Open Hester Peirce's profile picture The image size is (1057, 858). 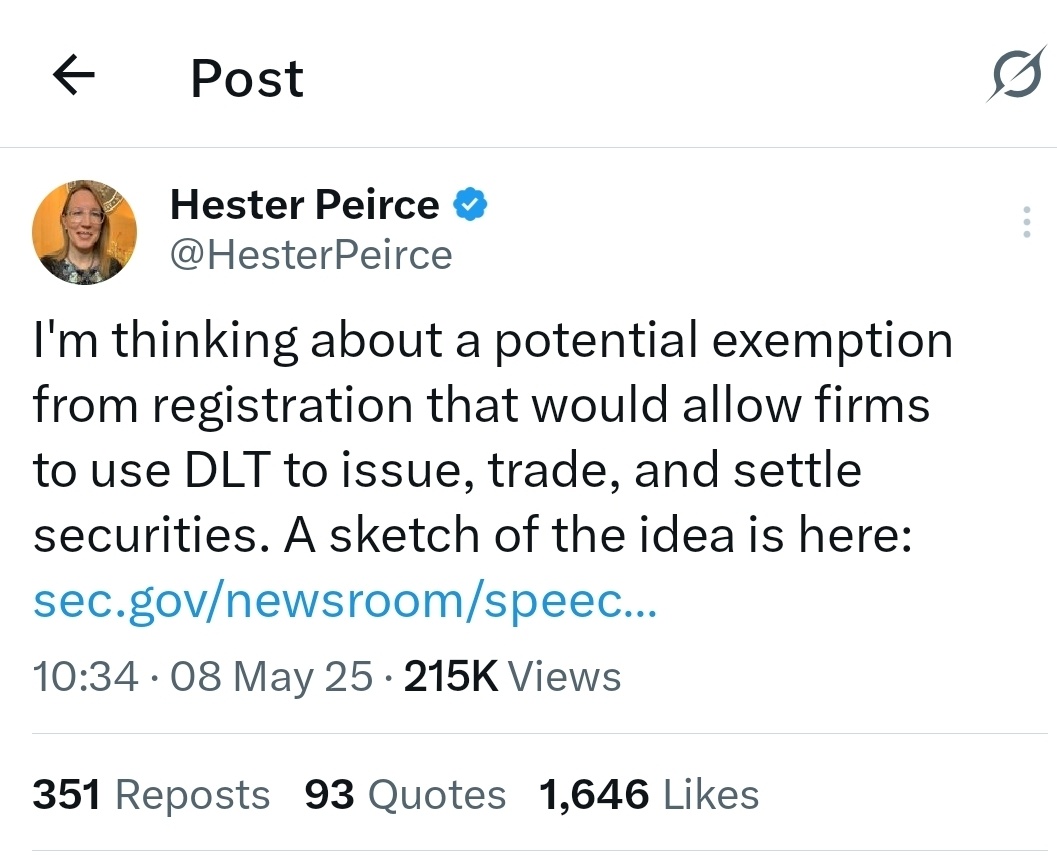pos(84,232)
